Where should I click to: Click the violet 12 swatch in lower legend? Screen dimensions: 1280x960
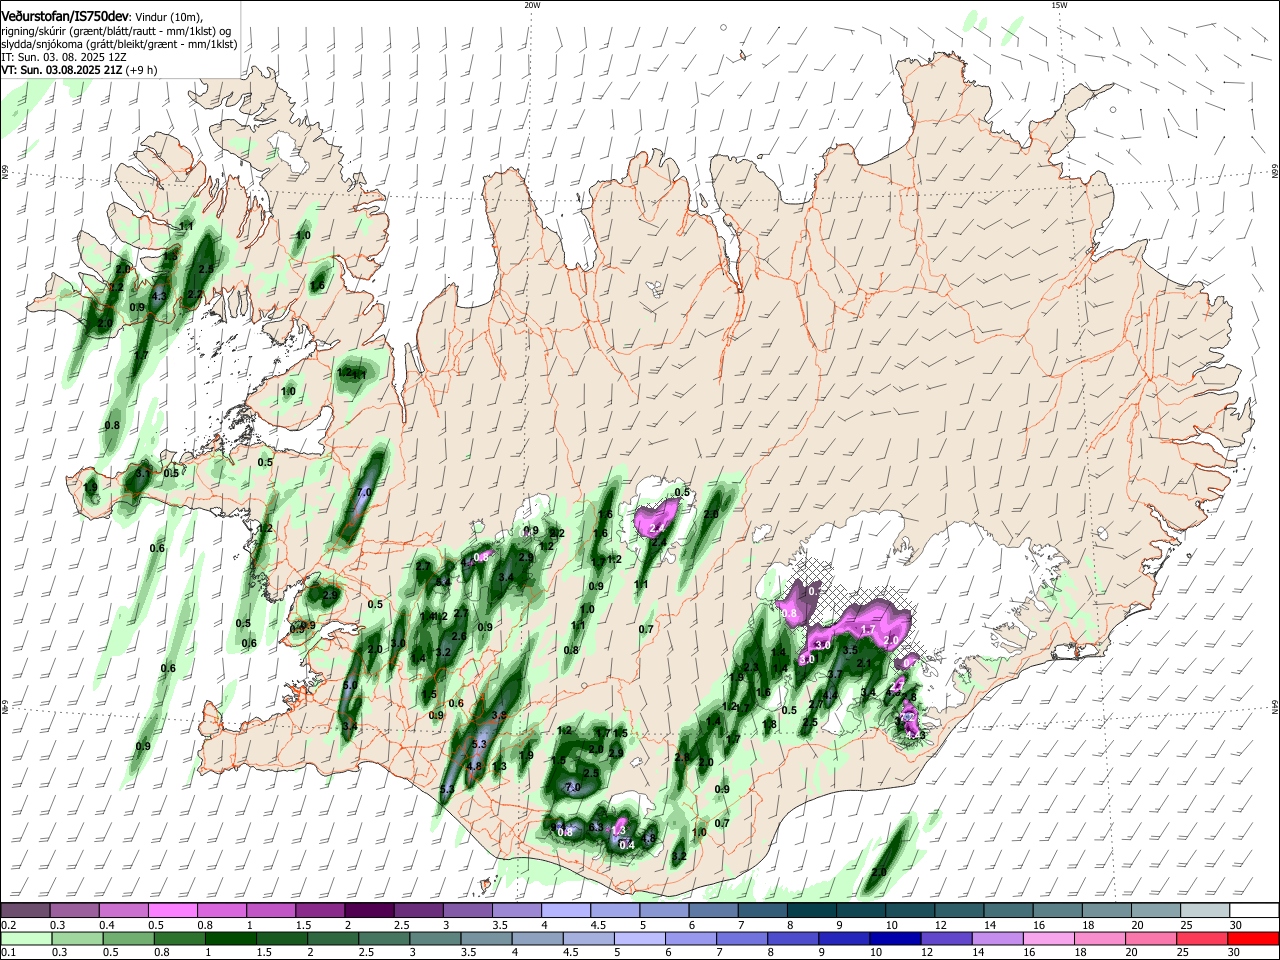[944, 938]
